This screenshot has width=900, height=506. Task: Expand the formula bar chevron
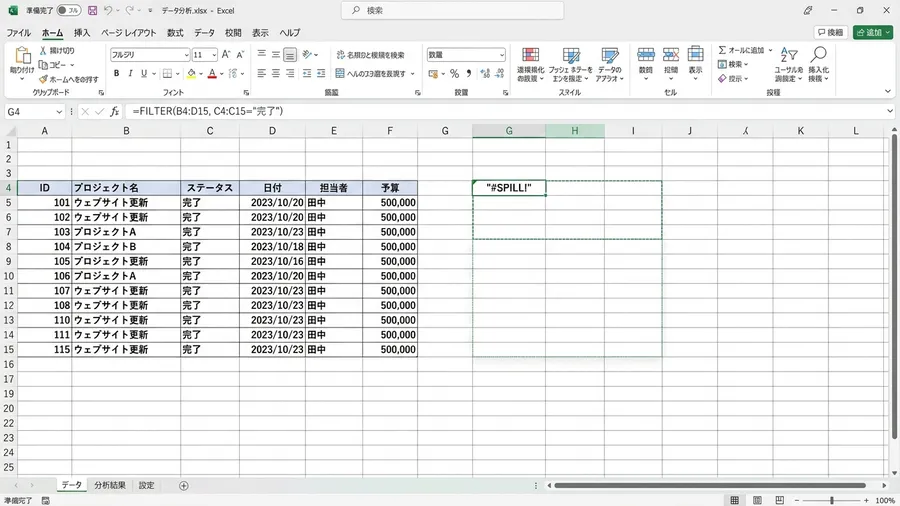point(890,111)
